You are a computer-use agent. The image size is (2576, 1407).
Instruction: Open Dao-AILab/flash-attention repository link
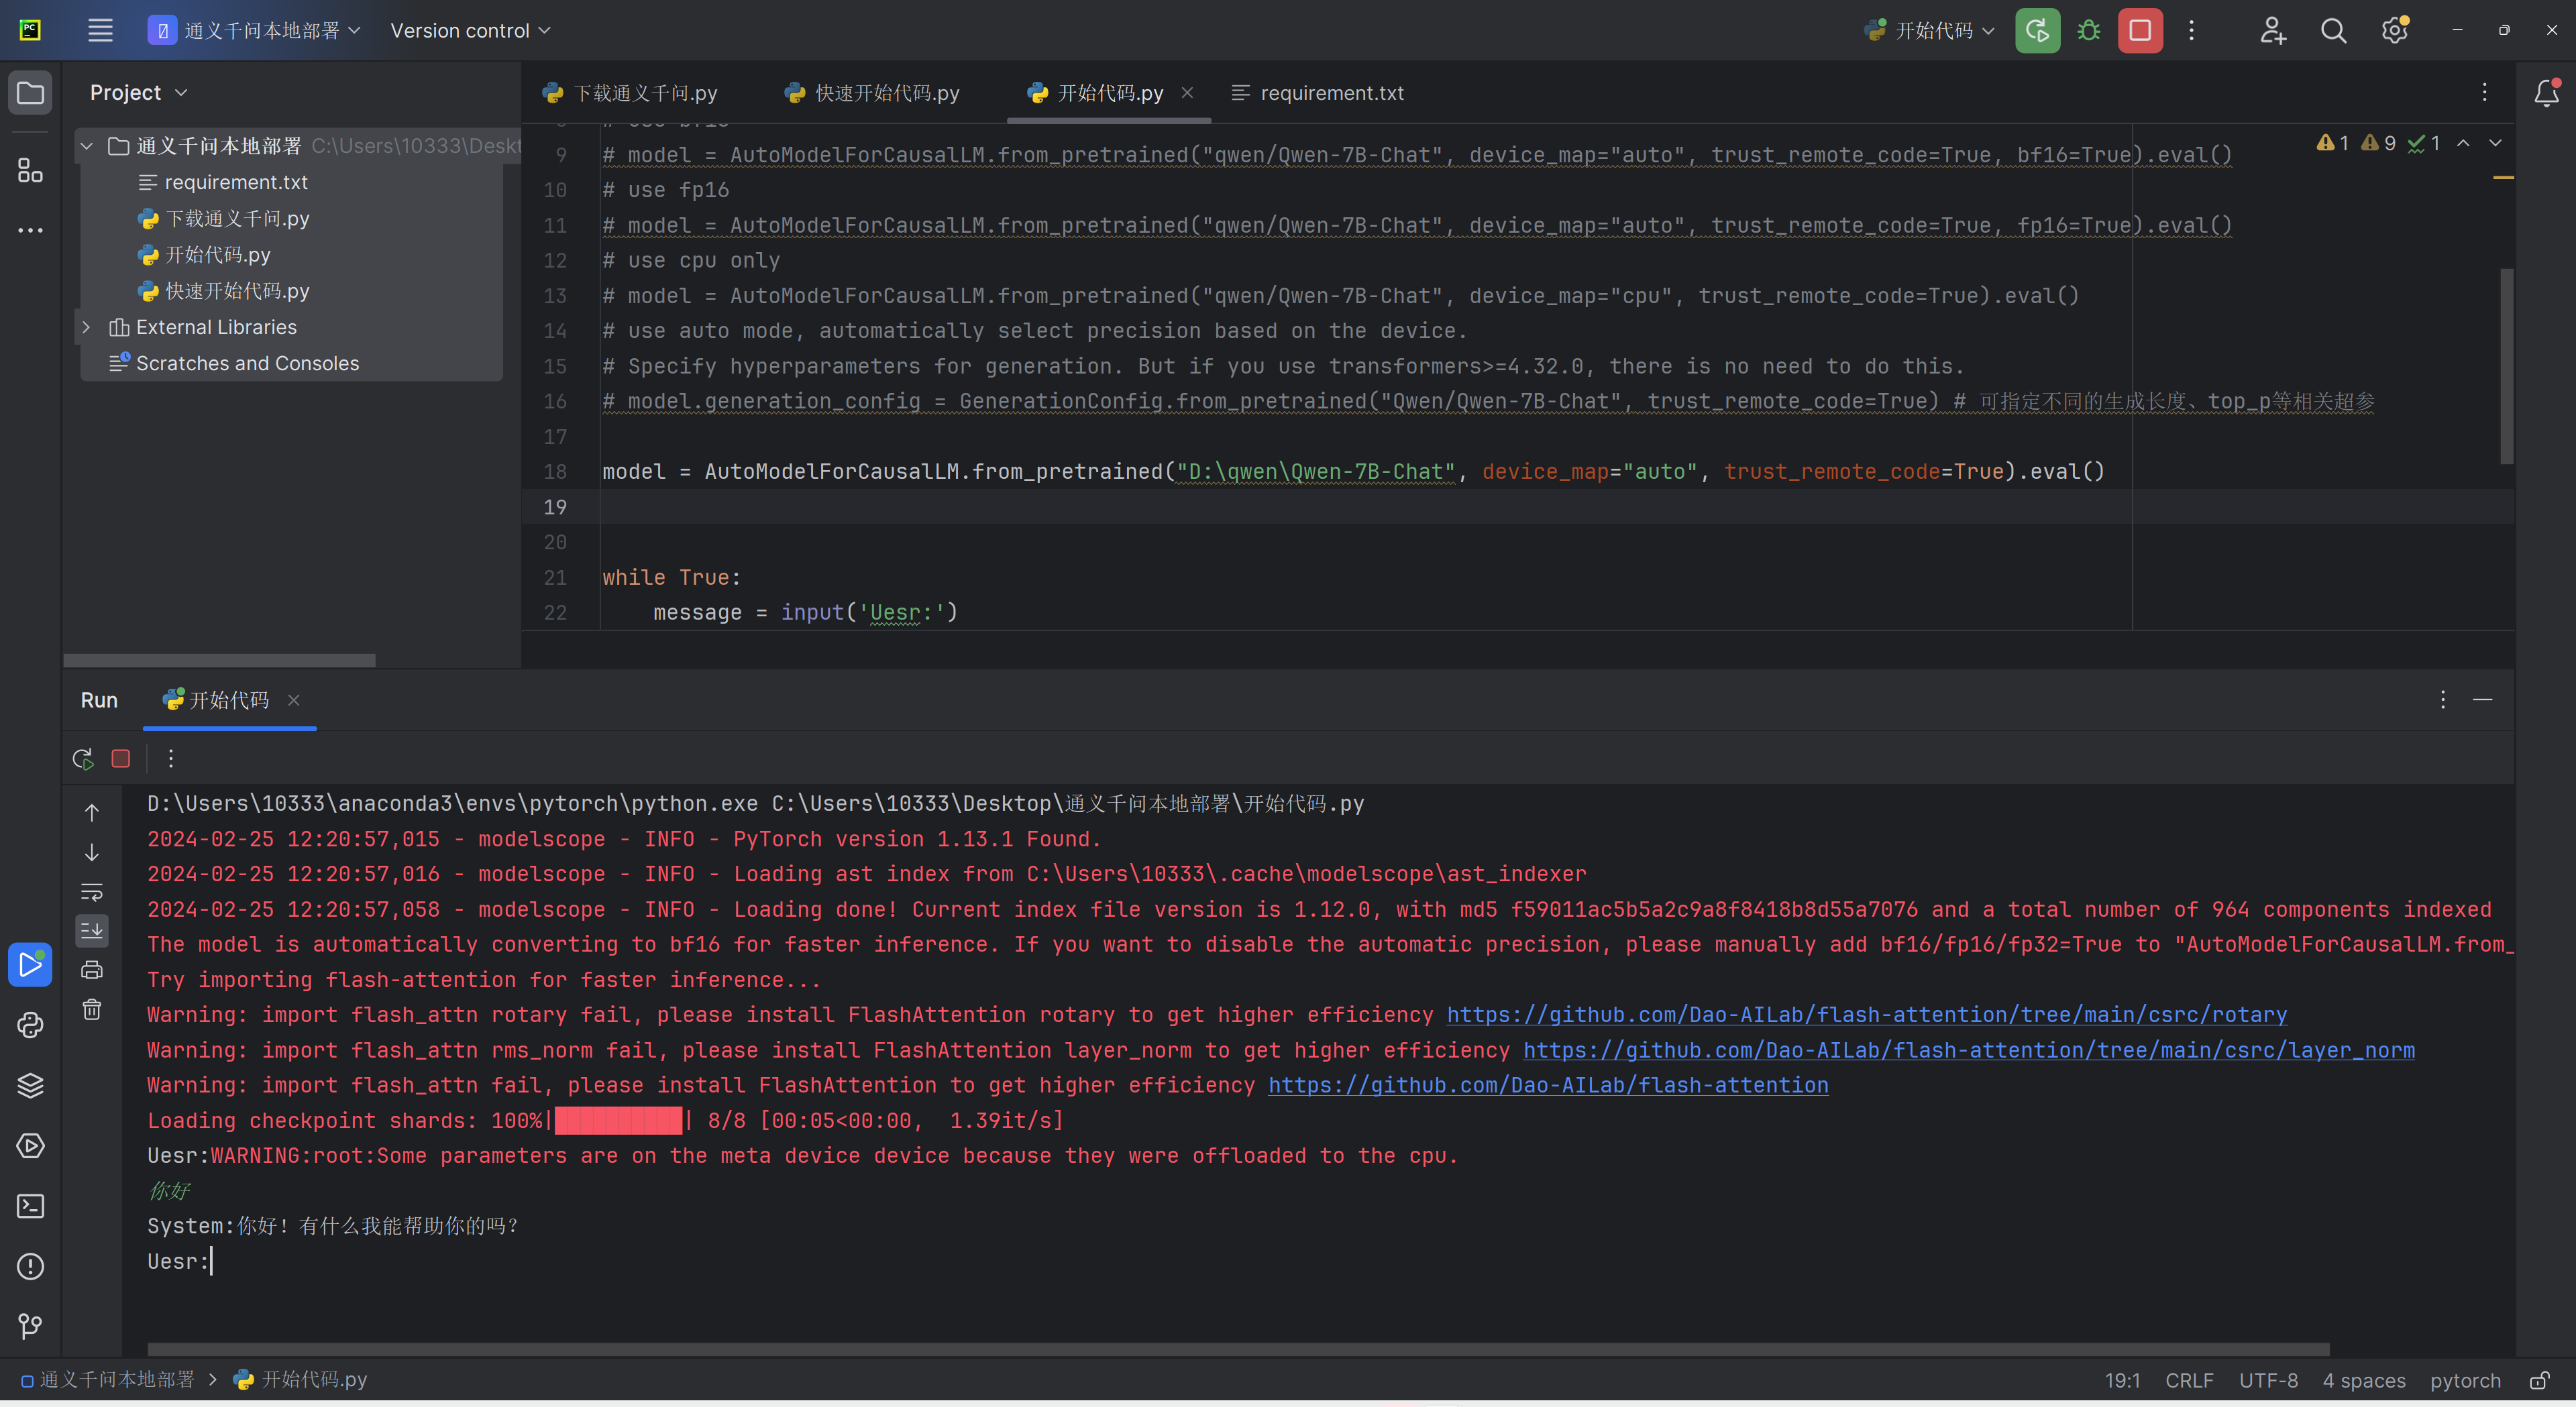point(1548,1085)
